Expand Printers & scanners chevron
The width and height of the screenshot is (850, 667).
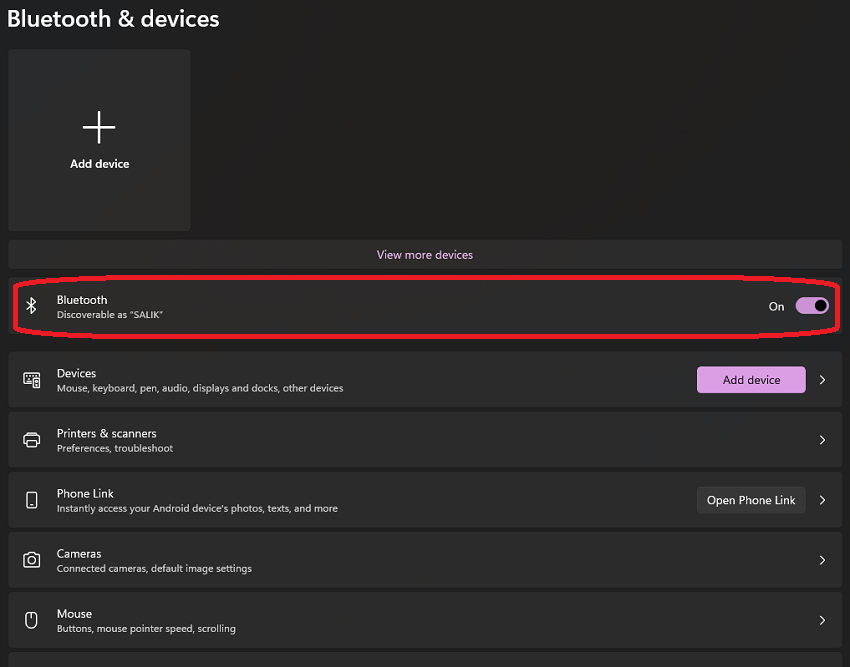pos(822,440)
